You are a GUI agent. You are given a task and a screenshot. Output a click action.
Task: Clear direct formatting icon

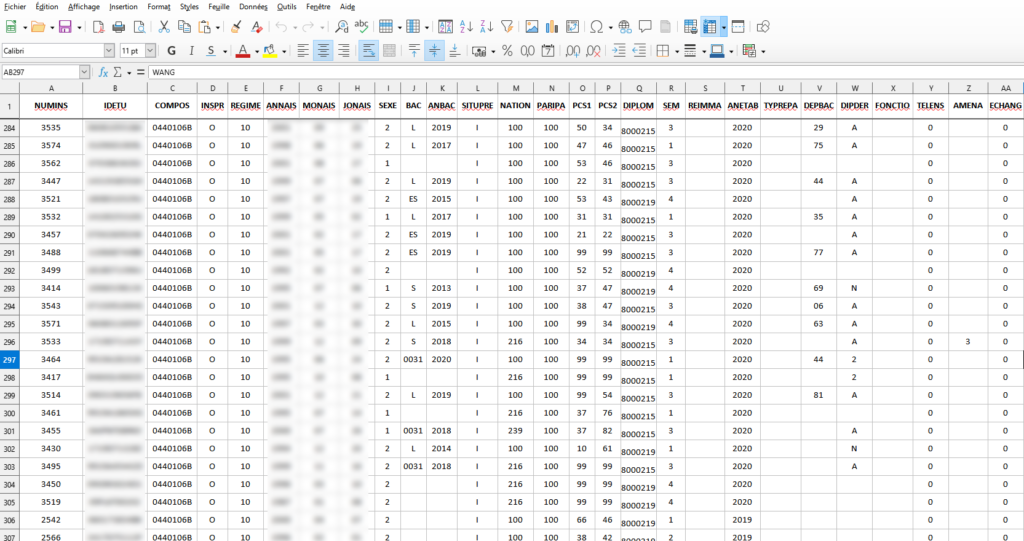(257, 27)
